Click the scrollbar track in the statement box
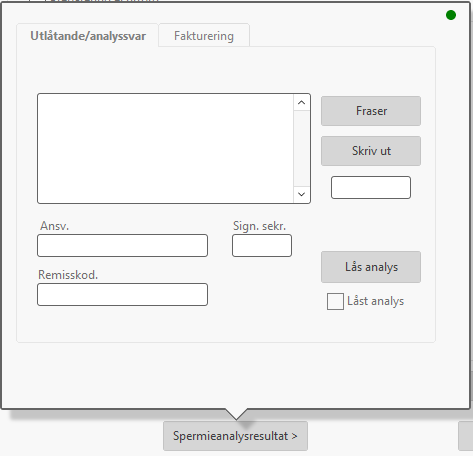The height and width of the screenshot is (456, 473). click(301, 149)
